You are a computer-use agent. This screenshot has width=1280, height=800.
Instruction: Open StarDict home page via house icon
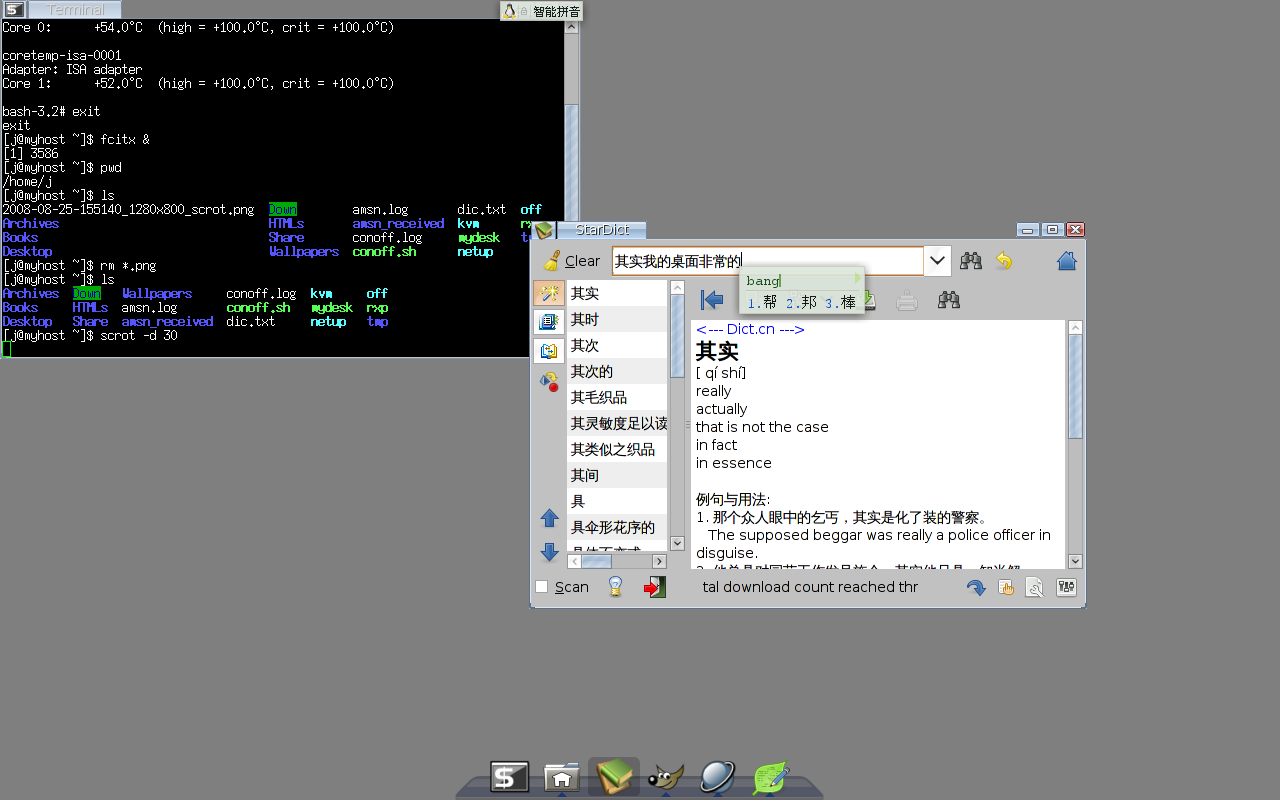click(x=1067, y=261)
